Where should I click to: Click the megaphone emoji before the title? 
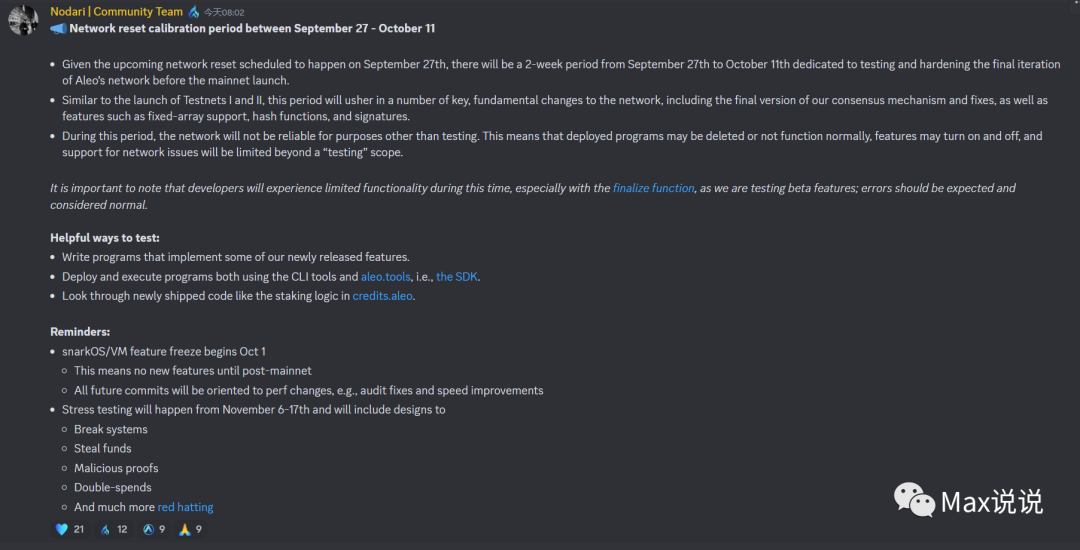pyautogui.click(x=58, y=29)
